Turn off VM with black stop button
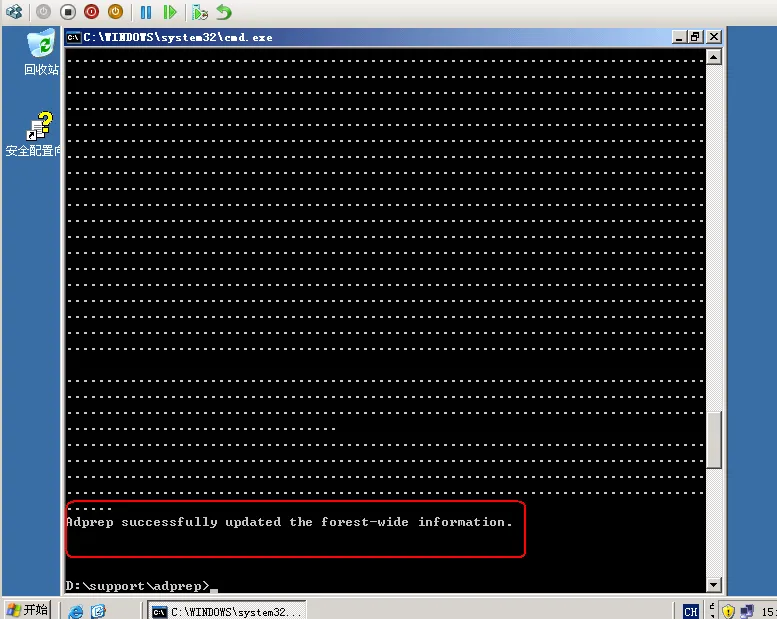 click(x=68, y=11)
